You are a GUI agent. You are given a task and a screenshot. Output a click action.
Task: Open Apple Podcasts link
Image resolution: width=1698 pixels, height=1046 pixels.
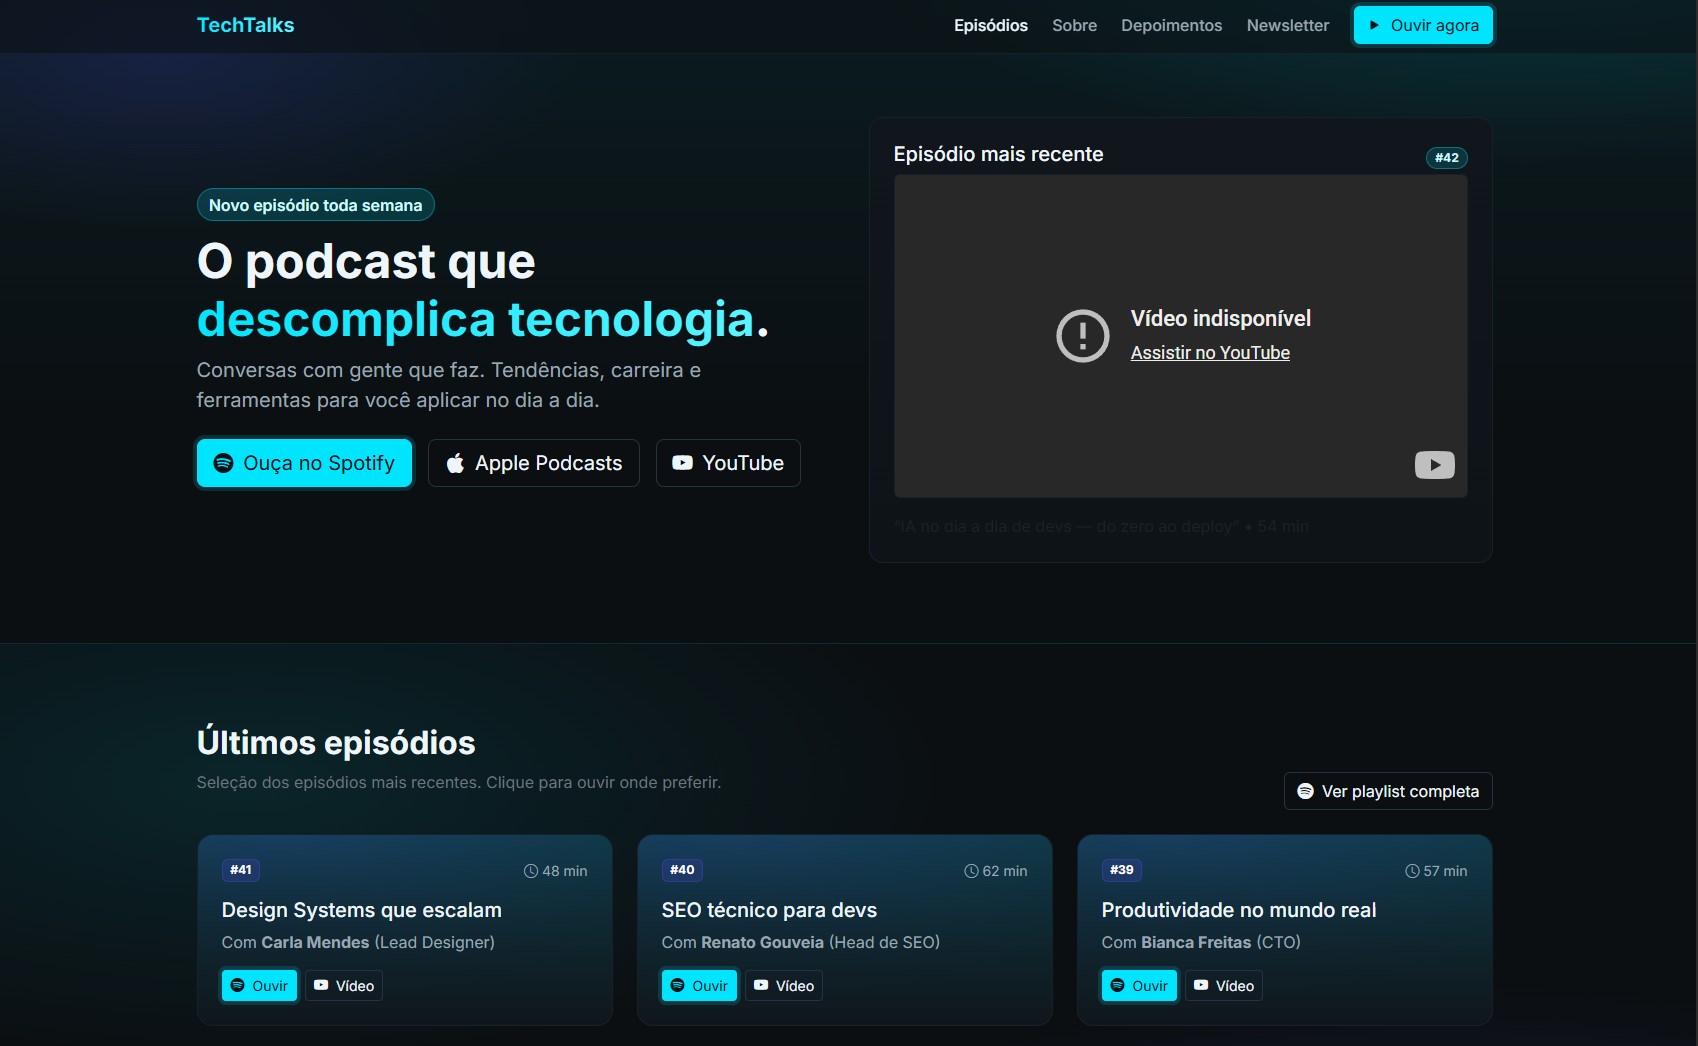[533, 463]
